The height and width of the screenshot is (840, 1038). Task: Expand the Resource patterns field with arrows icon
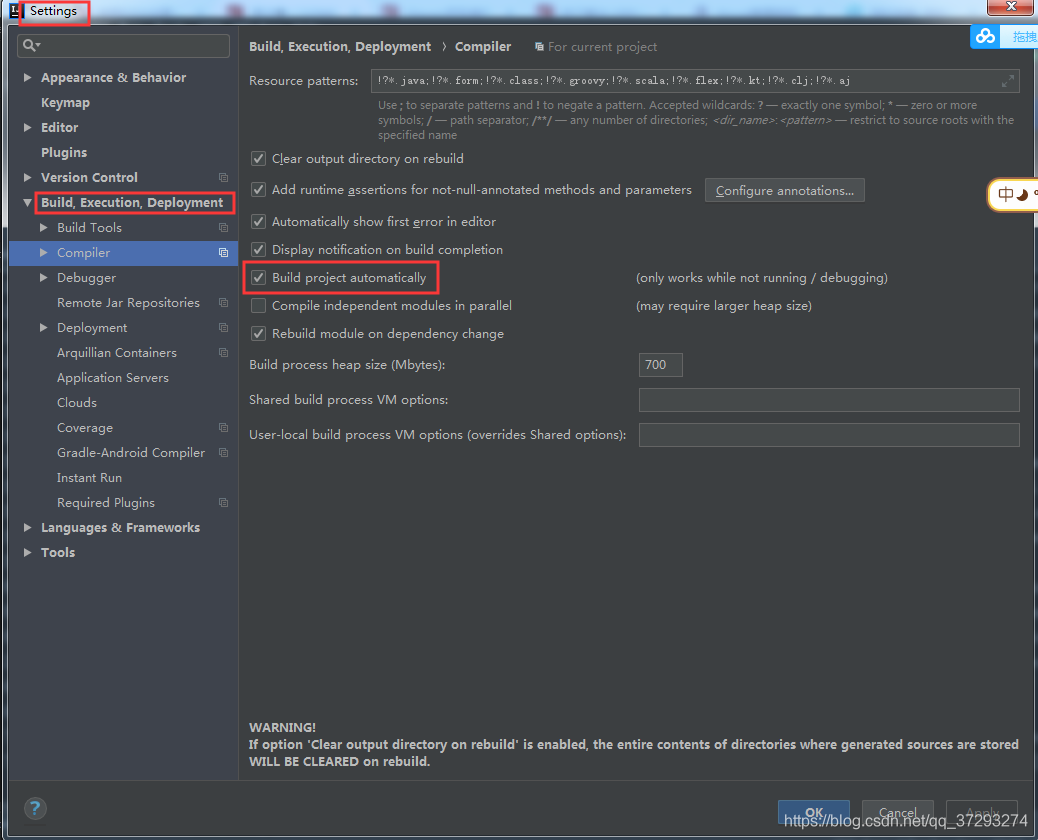[1008, 81]
